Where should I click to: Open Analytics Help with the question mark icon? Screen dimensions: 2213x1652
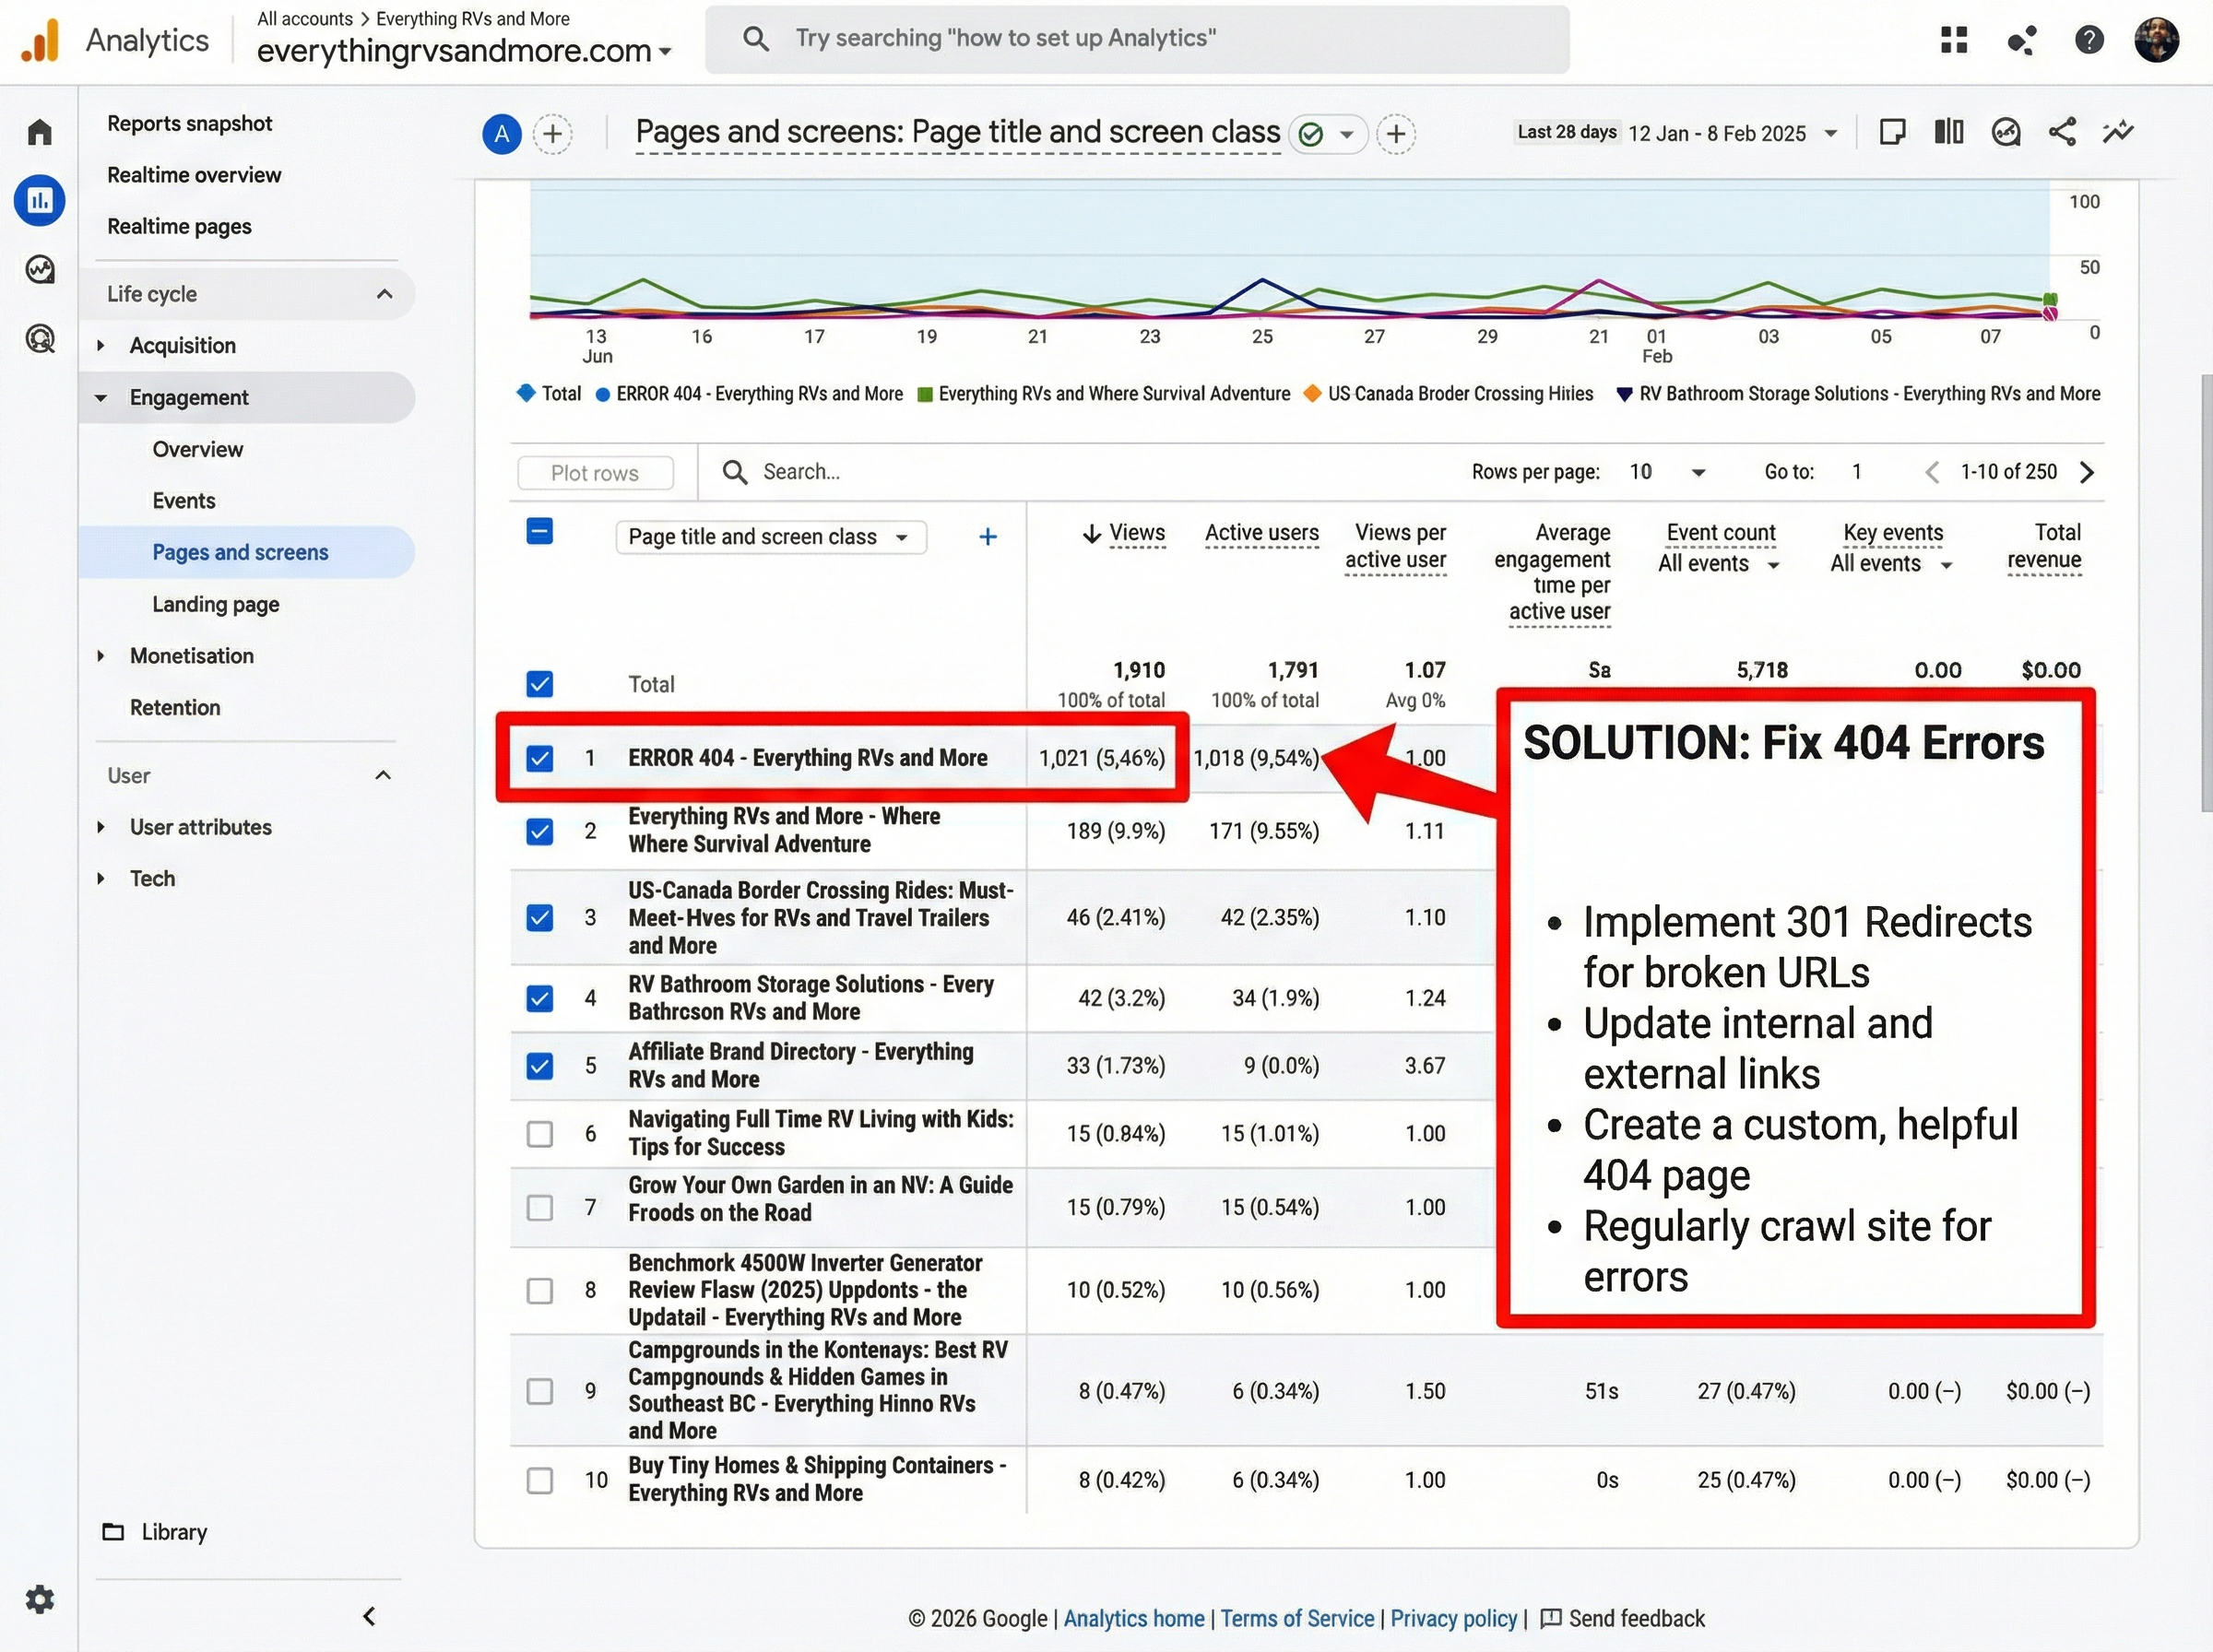click(x=2089, y=40)
